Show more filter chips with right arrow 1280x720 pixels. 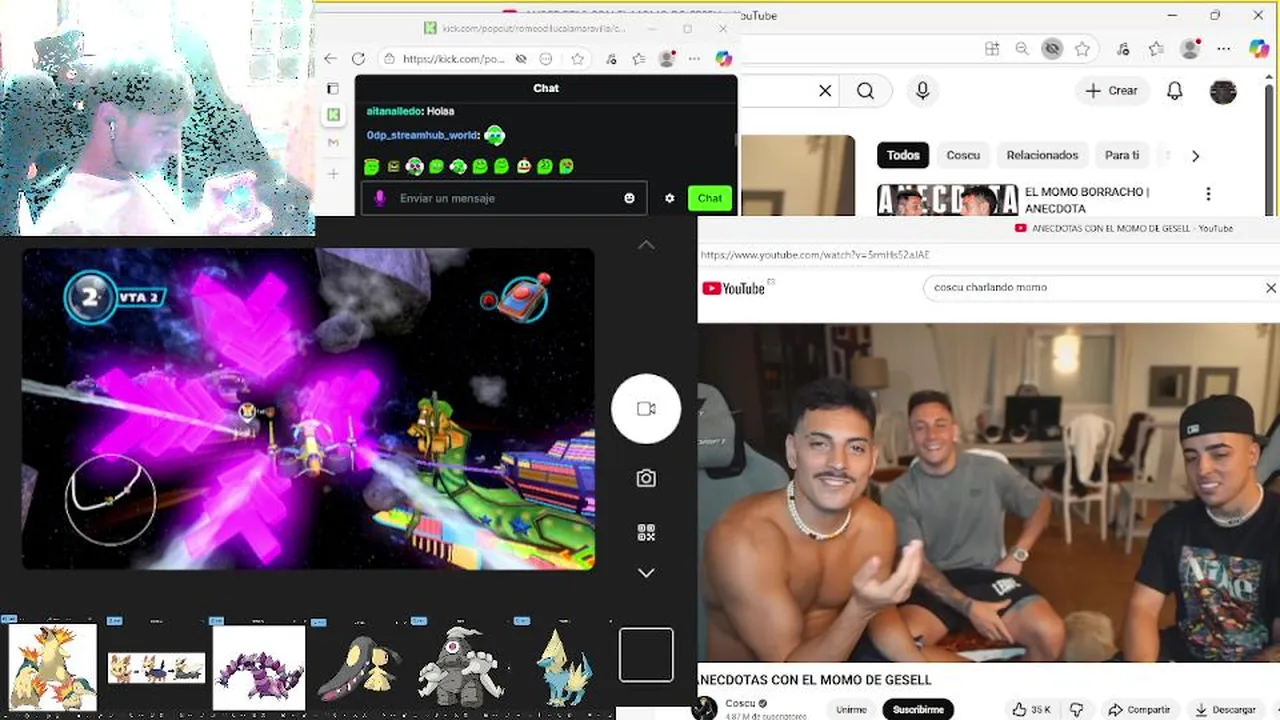tap(1195, 156)
